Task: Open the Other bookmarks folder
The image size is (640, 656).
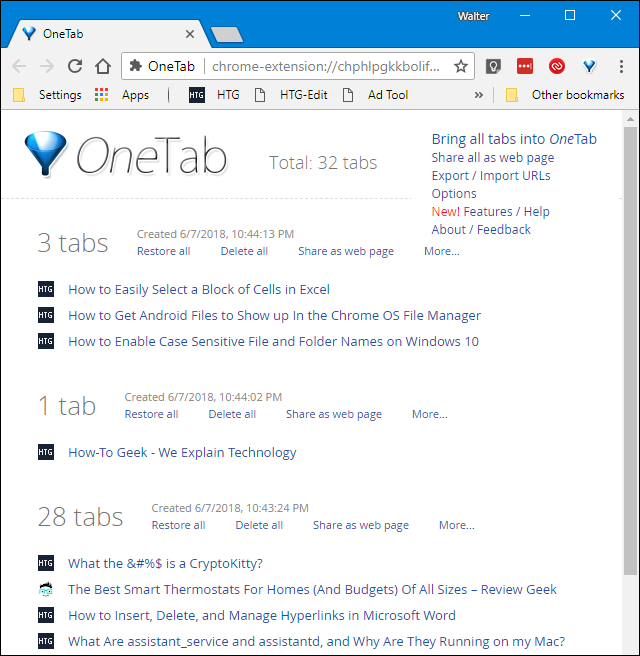Action: [565, 95]
